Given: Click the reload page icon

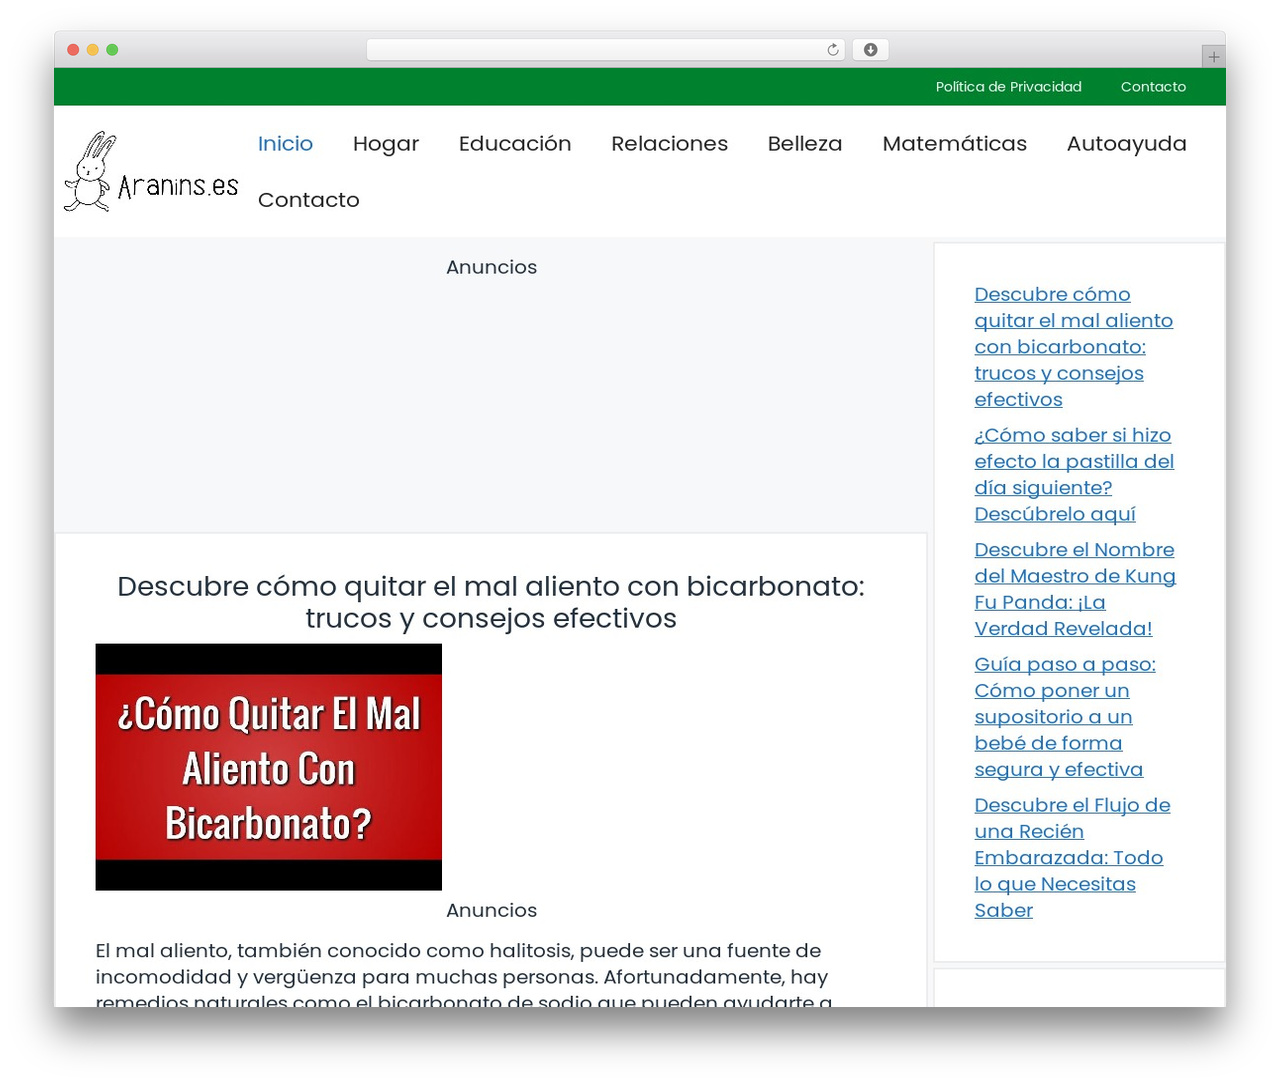Looking at the screenshot, I should coord(832,50).
